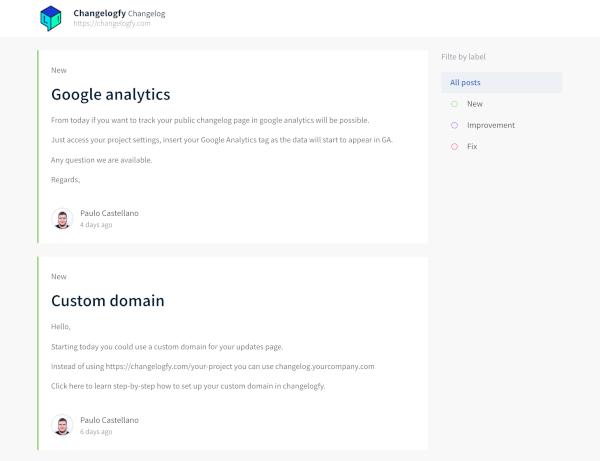Image resolution: width=600 pixels, height=461 pixels.
Task: Click the 6 days ago timestamp
Action: coord(96,432)
